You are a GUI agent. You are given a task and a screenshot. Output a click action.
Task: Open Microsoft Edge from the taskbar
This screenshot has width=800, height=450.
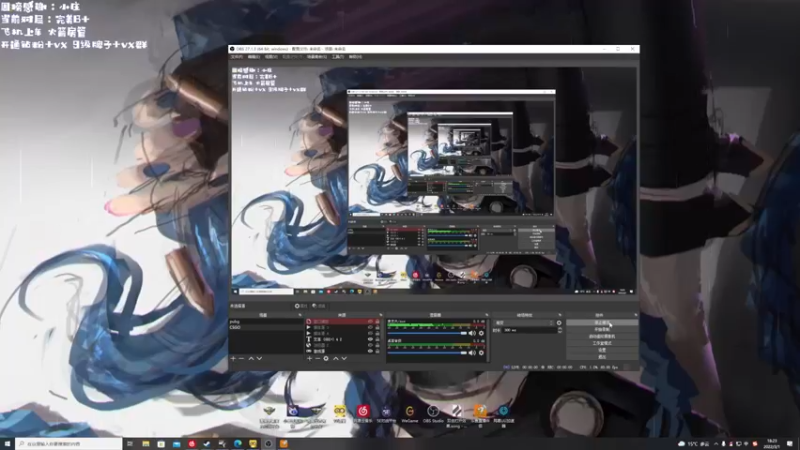pyautogui.click(x=238, y=444)
